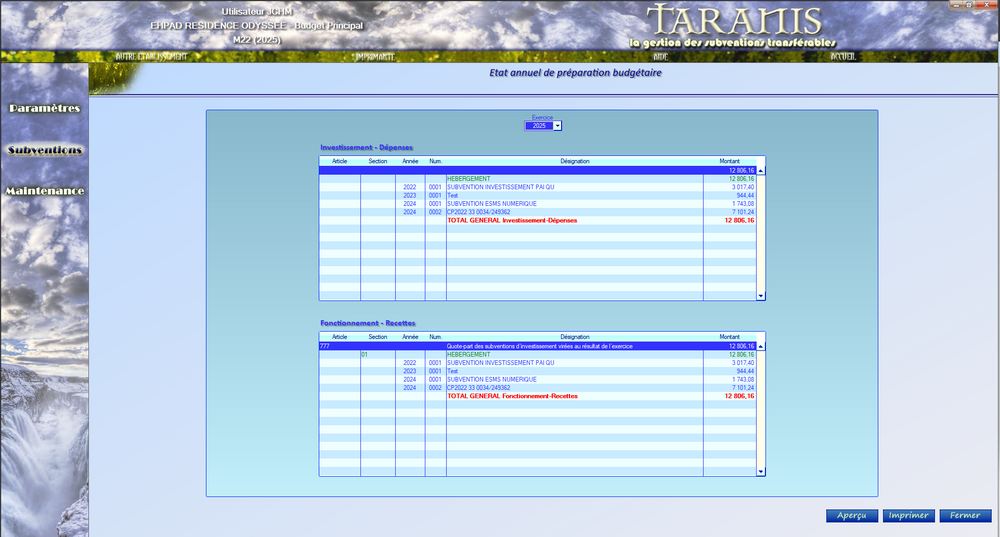Click the Montant column header in Dépenses table
This screenshot has height=537, width=1000.
(729, 161)
